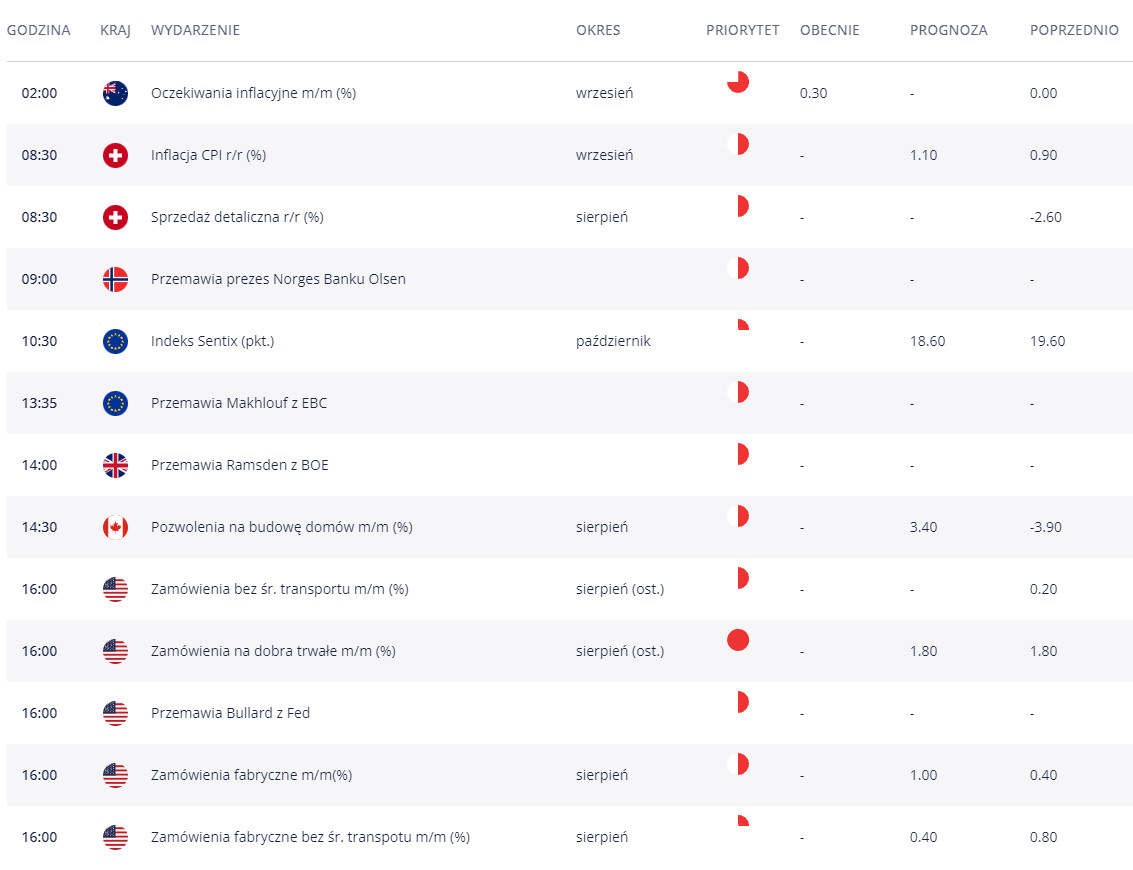Click the Norway flag in the 09:00 row
The width and height of the screenshot is (1133, 870).
116,280
